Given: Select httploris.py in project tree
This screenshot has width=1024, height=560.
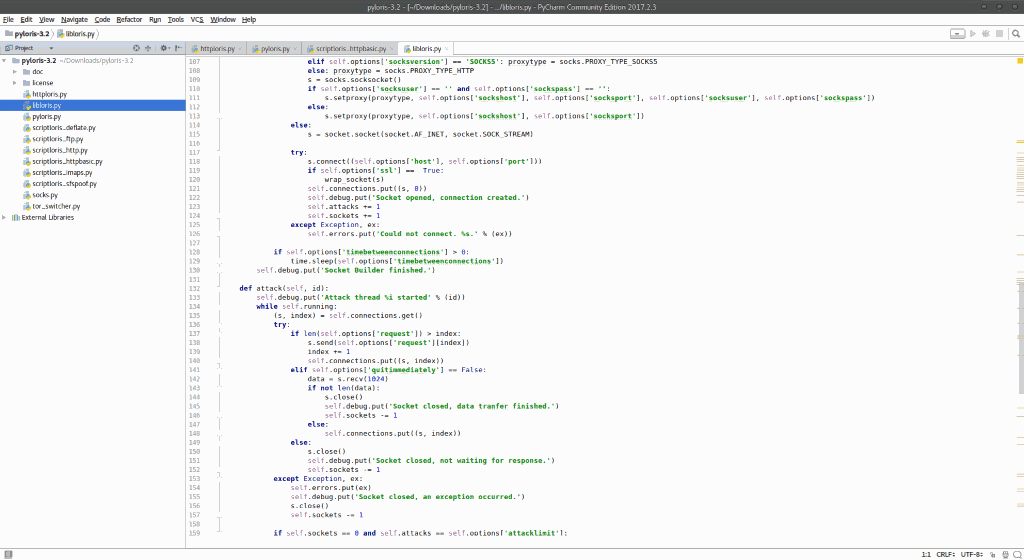Looking at the screenshot, I should point(49,94).
